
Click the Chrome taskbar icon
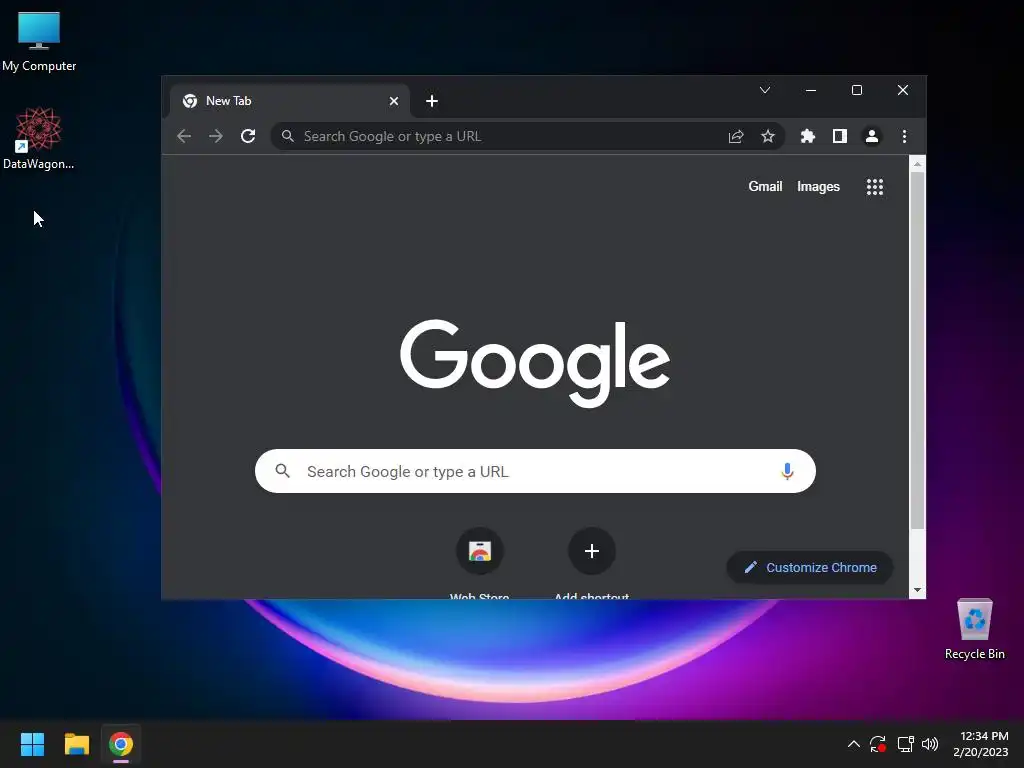[x=121, y=744]
